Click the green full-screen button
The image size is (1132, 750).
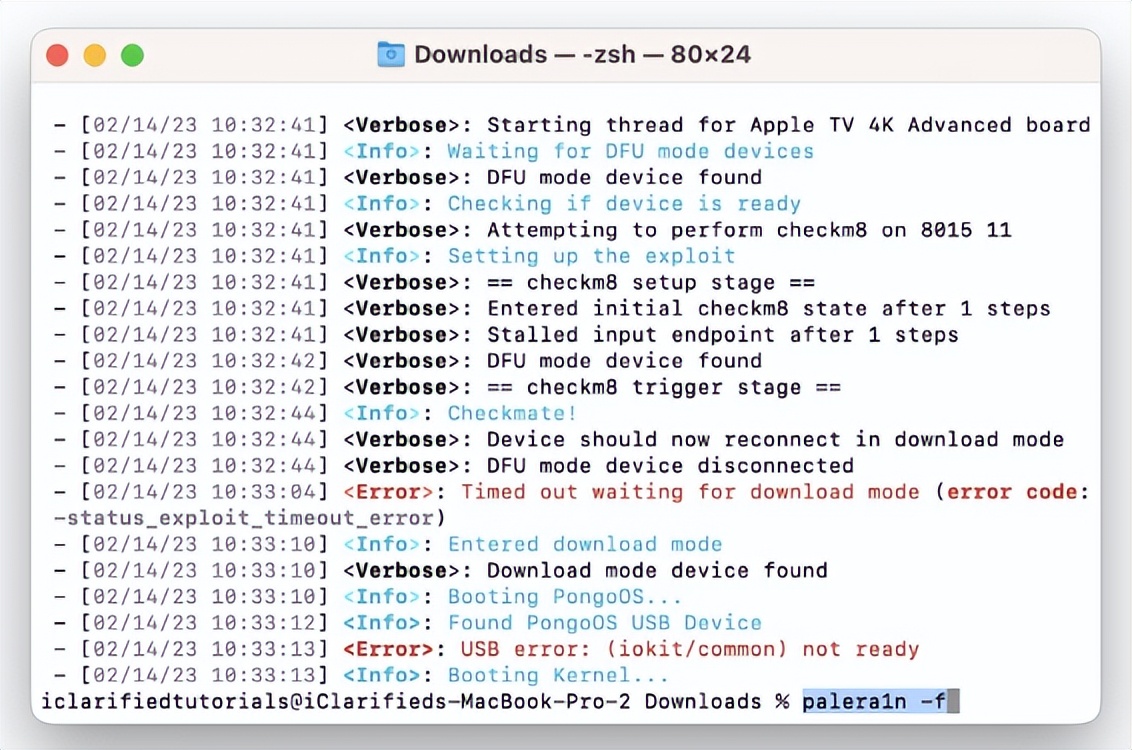click(132, 57)
